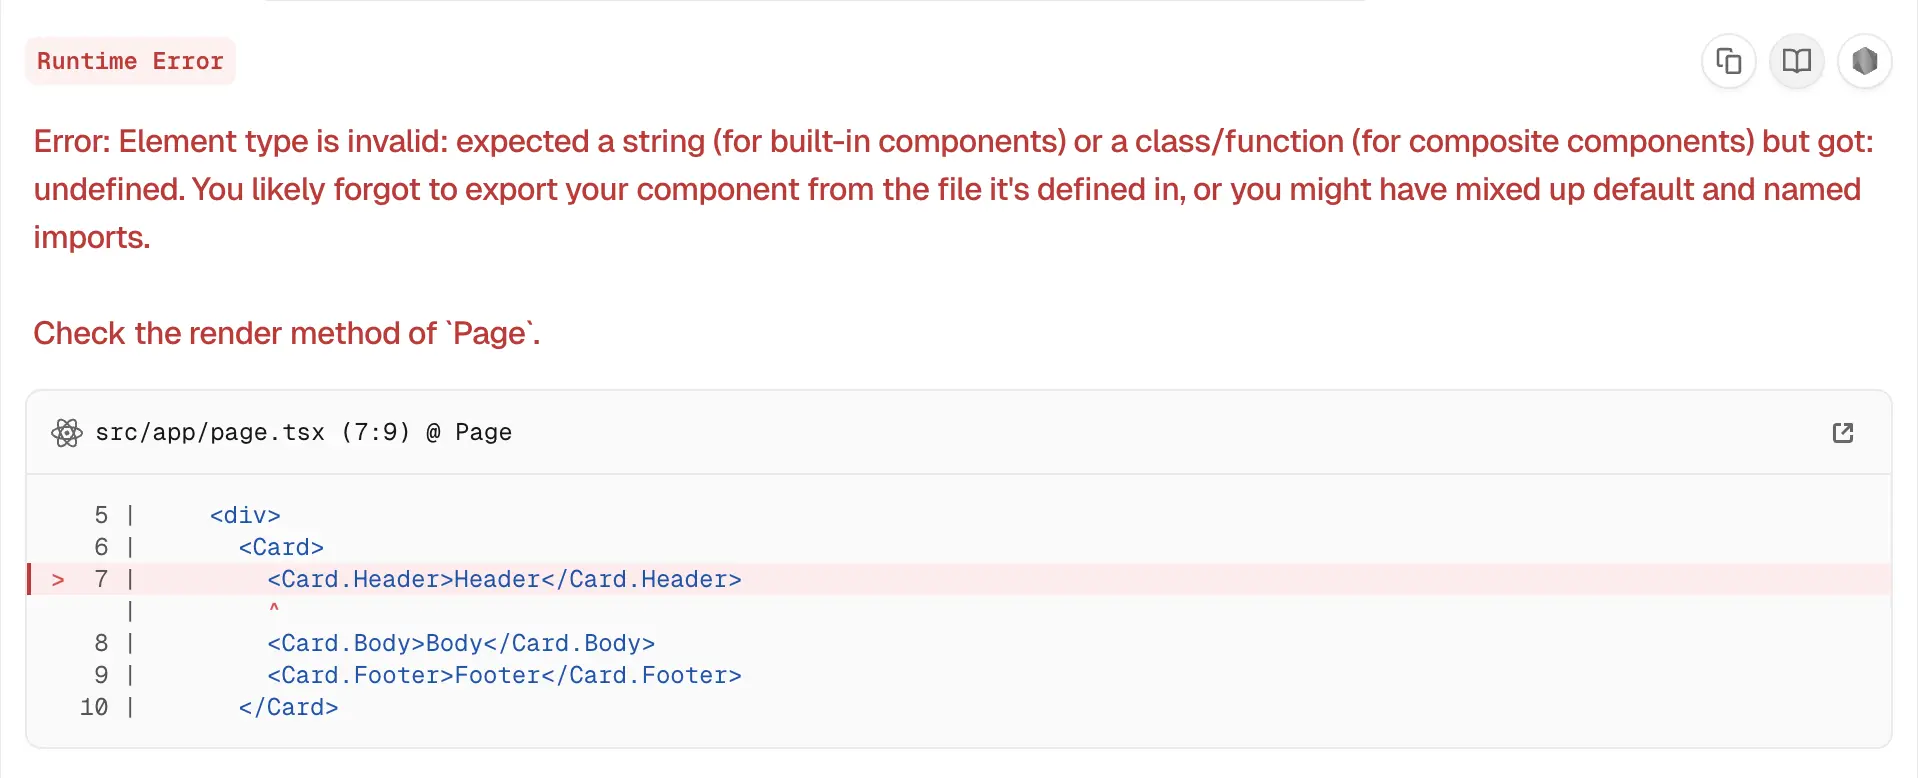Click the Node.js inspector hexagon icon

point(1864,61)
